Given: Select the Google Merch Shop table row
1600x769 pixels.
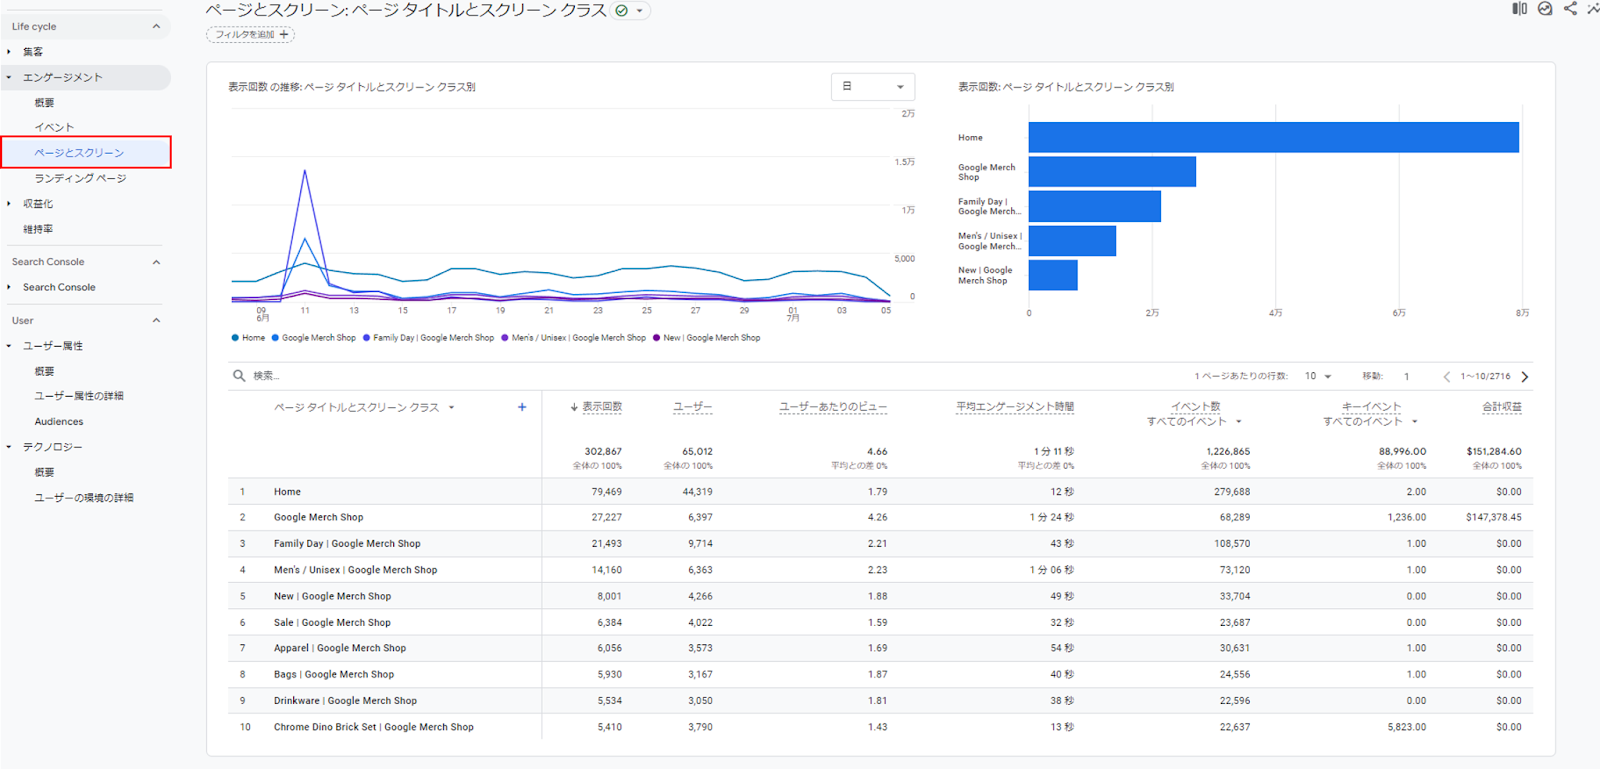Looking at the screenshot, I should 880,518.
